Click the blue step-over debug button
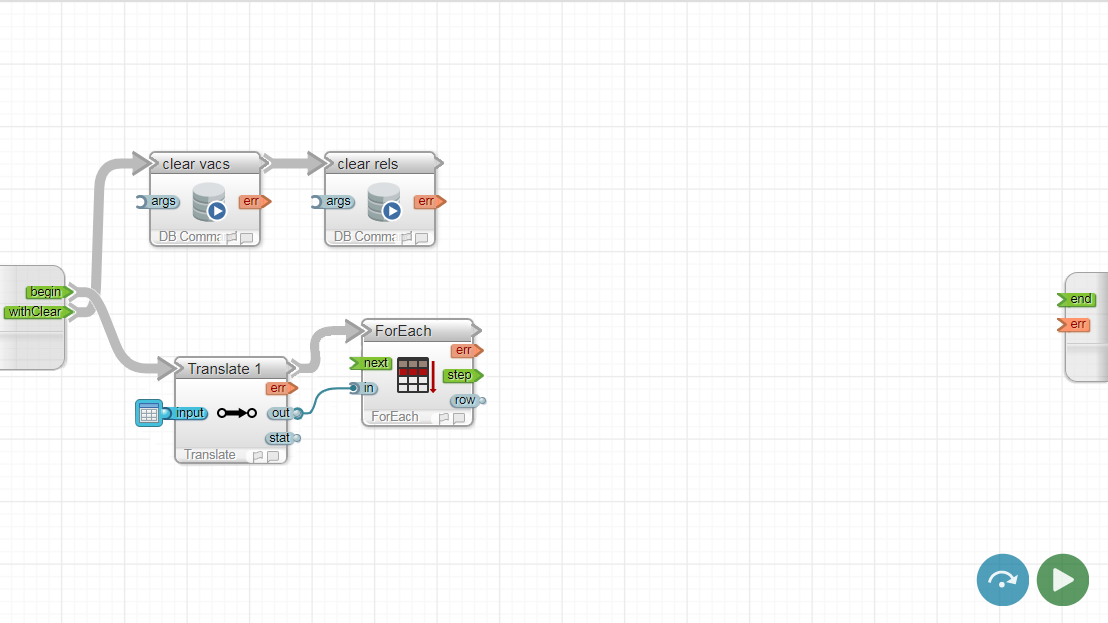The width and height of the screenshot is (1108, 623). click(x=1002, y=580)
